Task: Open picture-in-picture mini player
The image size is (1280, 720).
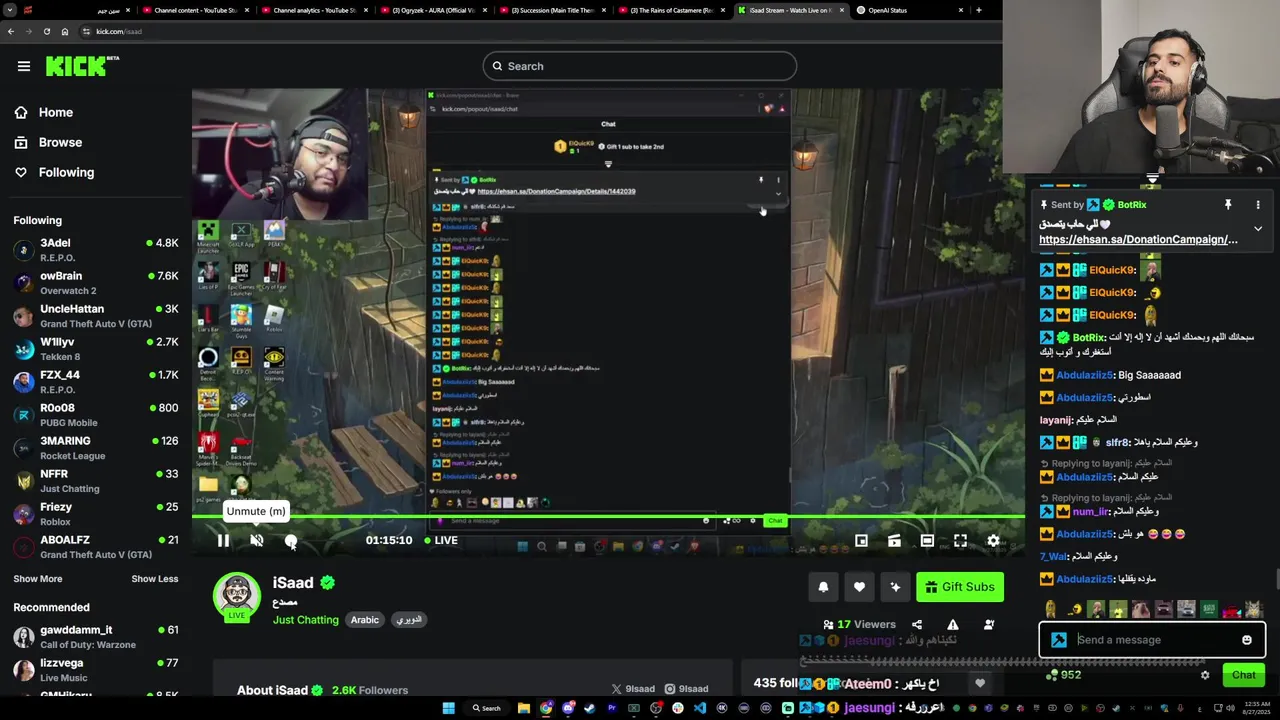Action: (x=861, y=540)
